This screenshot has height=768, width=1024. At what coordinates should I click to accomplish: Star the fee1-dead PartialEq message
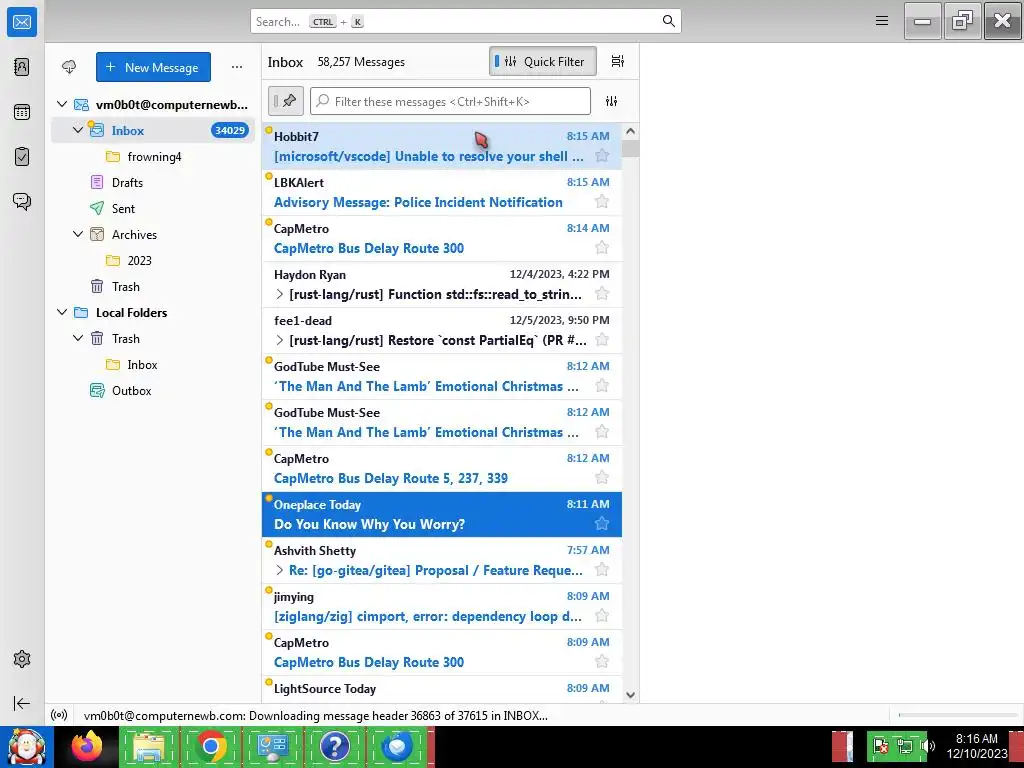(602, 340)
